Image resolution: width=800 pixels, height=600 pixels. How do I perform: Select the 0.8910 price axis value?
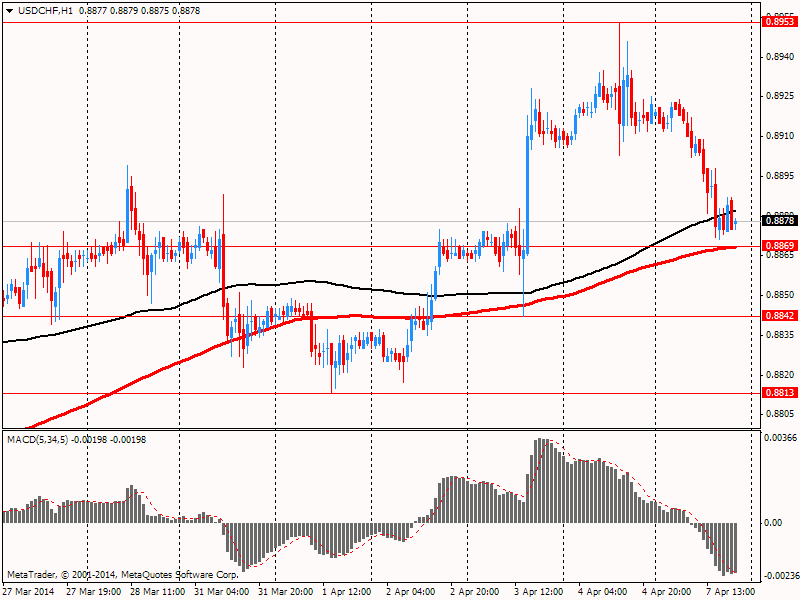click(x=781, y=136)
